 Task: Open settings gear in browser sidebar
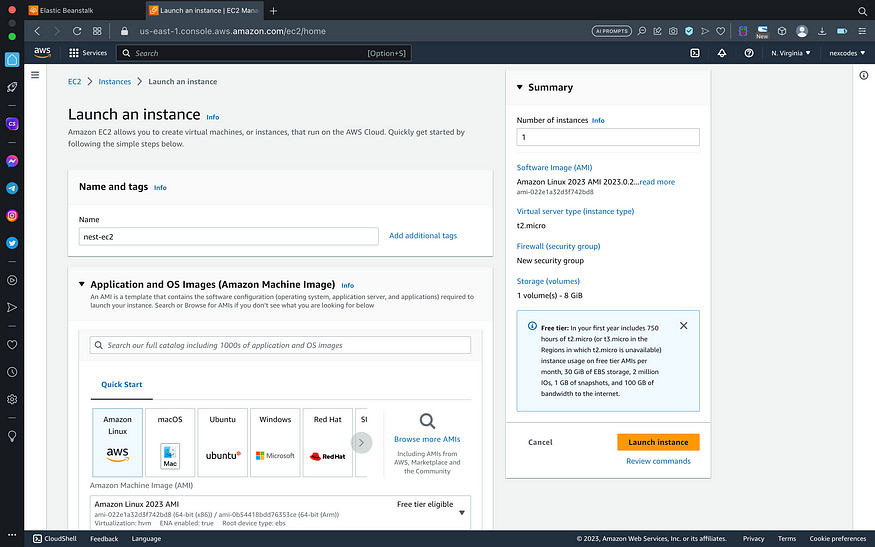point(12,399)
